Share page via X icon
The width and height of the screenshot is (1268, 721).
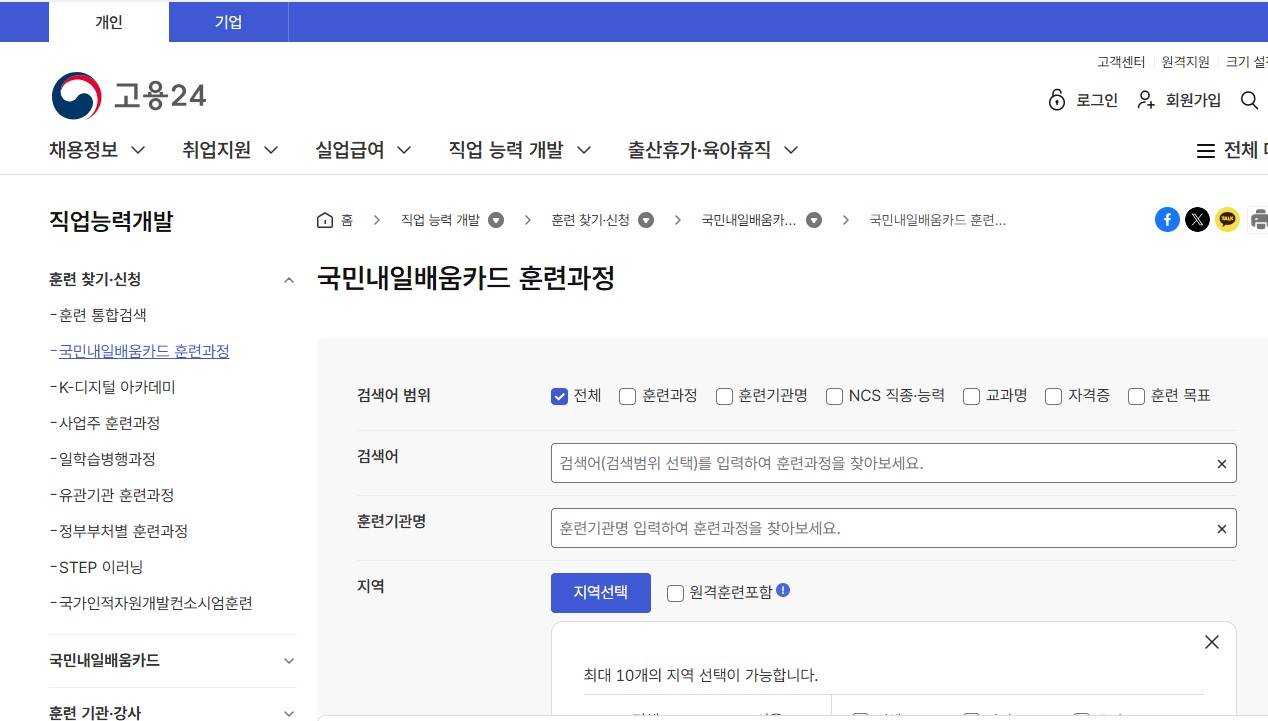pyautogui.click(x=1197, y=220)
